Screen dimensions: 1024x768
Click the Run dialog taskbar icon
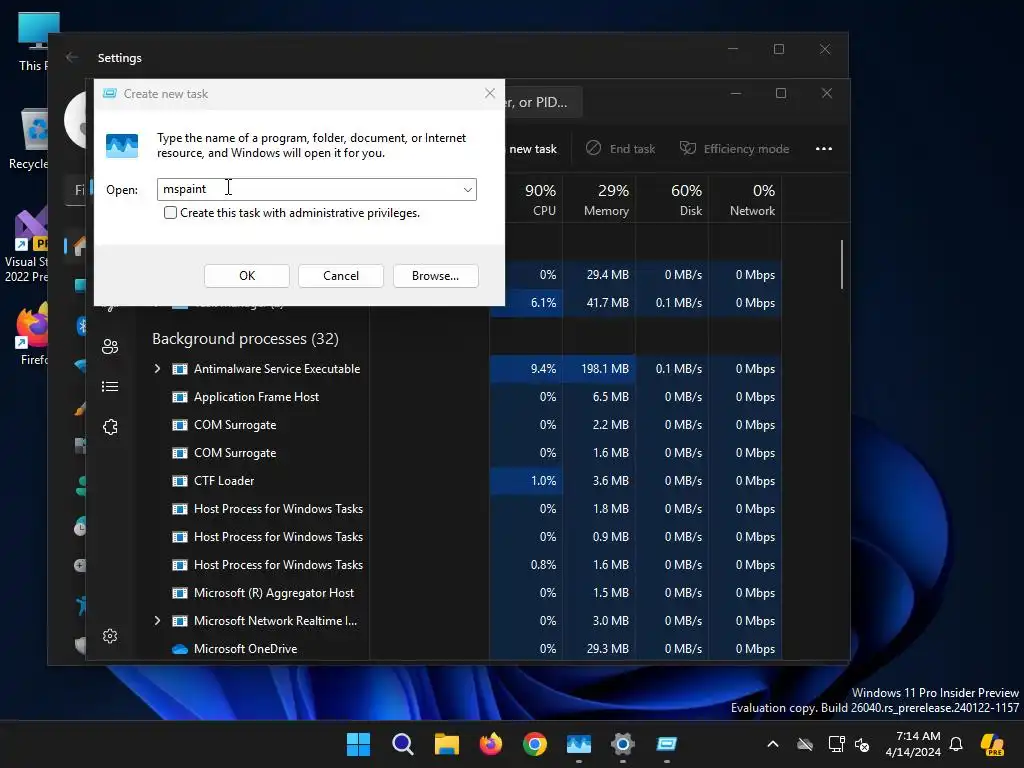point(667,744)
